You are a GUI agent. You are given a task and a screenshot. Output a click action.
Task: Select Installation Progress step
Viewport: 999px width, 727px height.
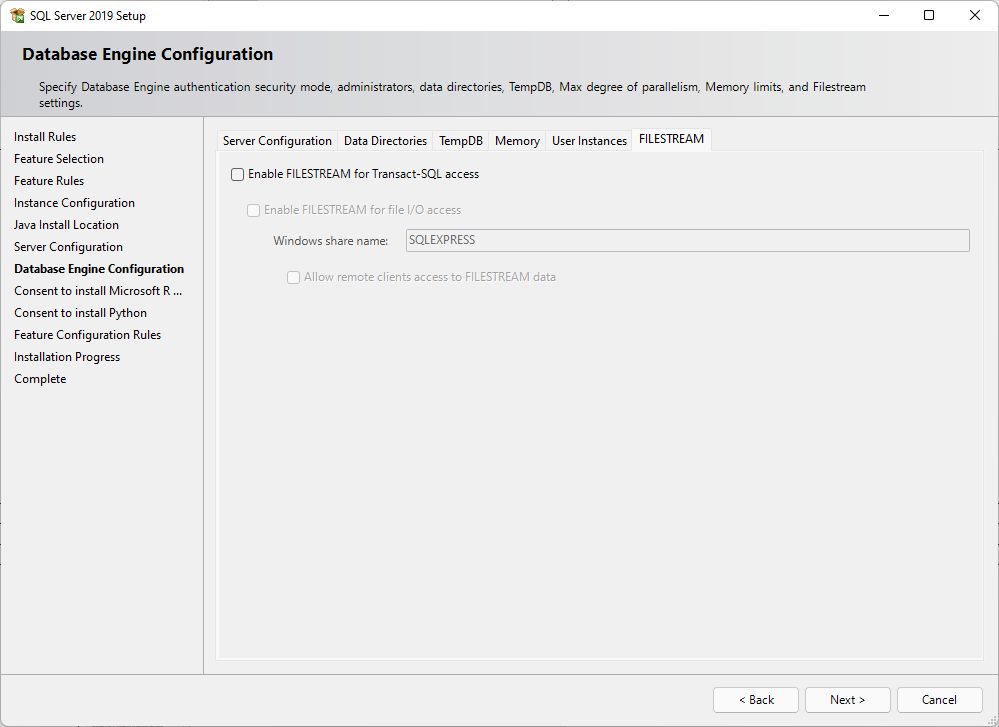(67, 357)
